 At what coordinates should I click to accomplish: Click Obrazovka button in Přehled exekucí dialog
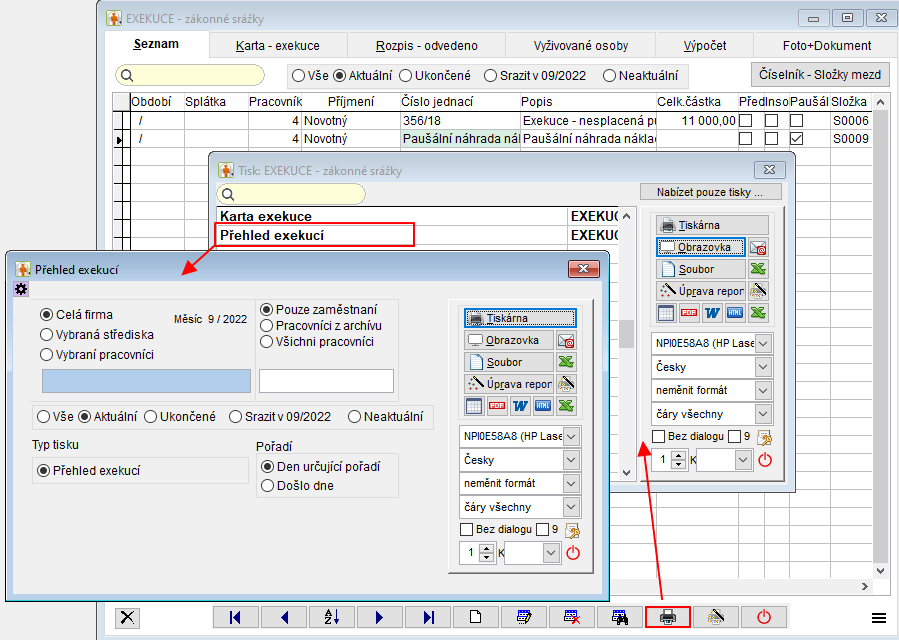pyautogui.click(x=509, y=340)
